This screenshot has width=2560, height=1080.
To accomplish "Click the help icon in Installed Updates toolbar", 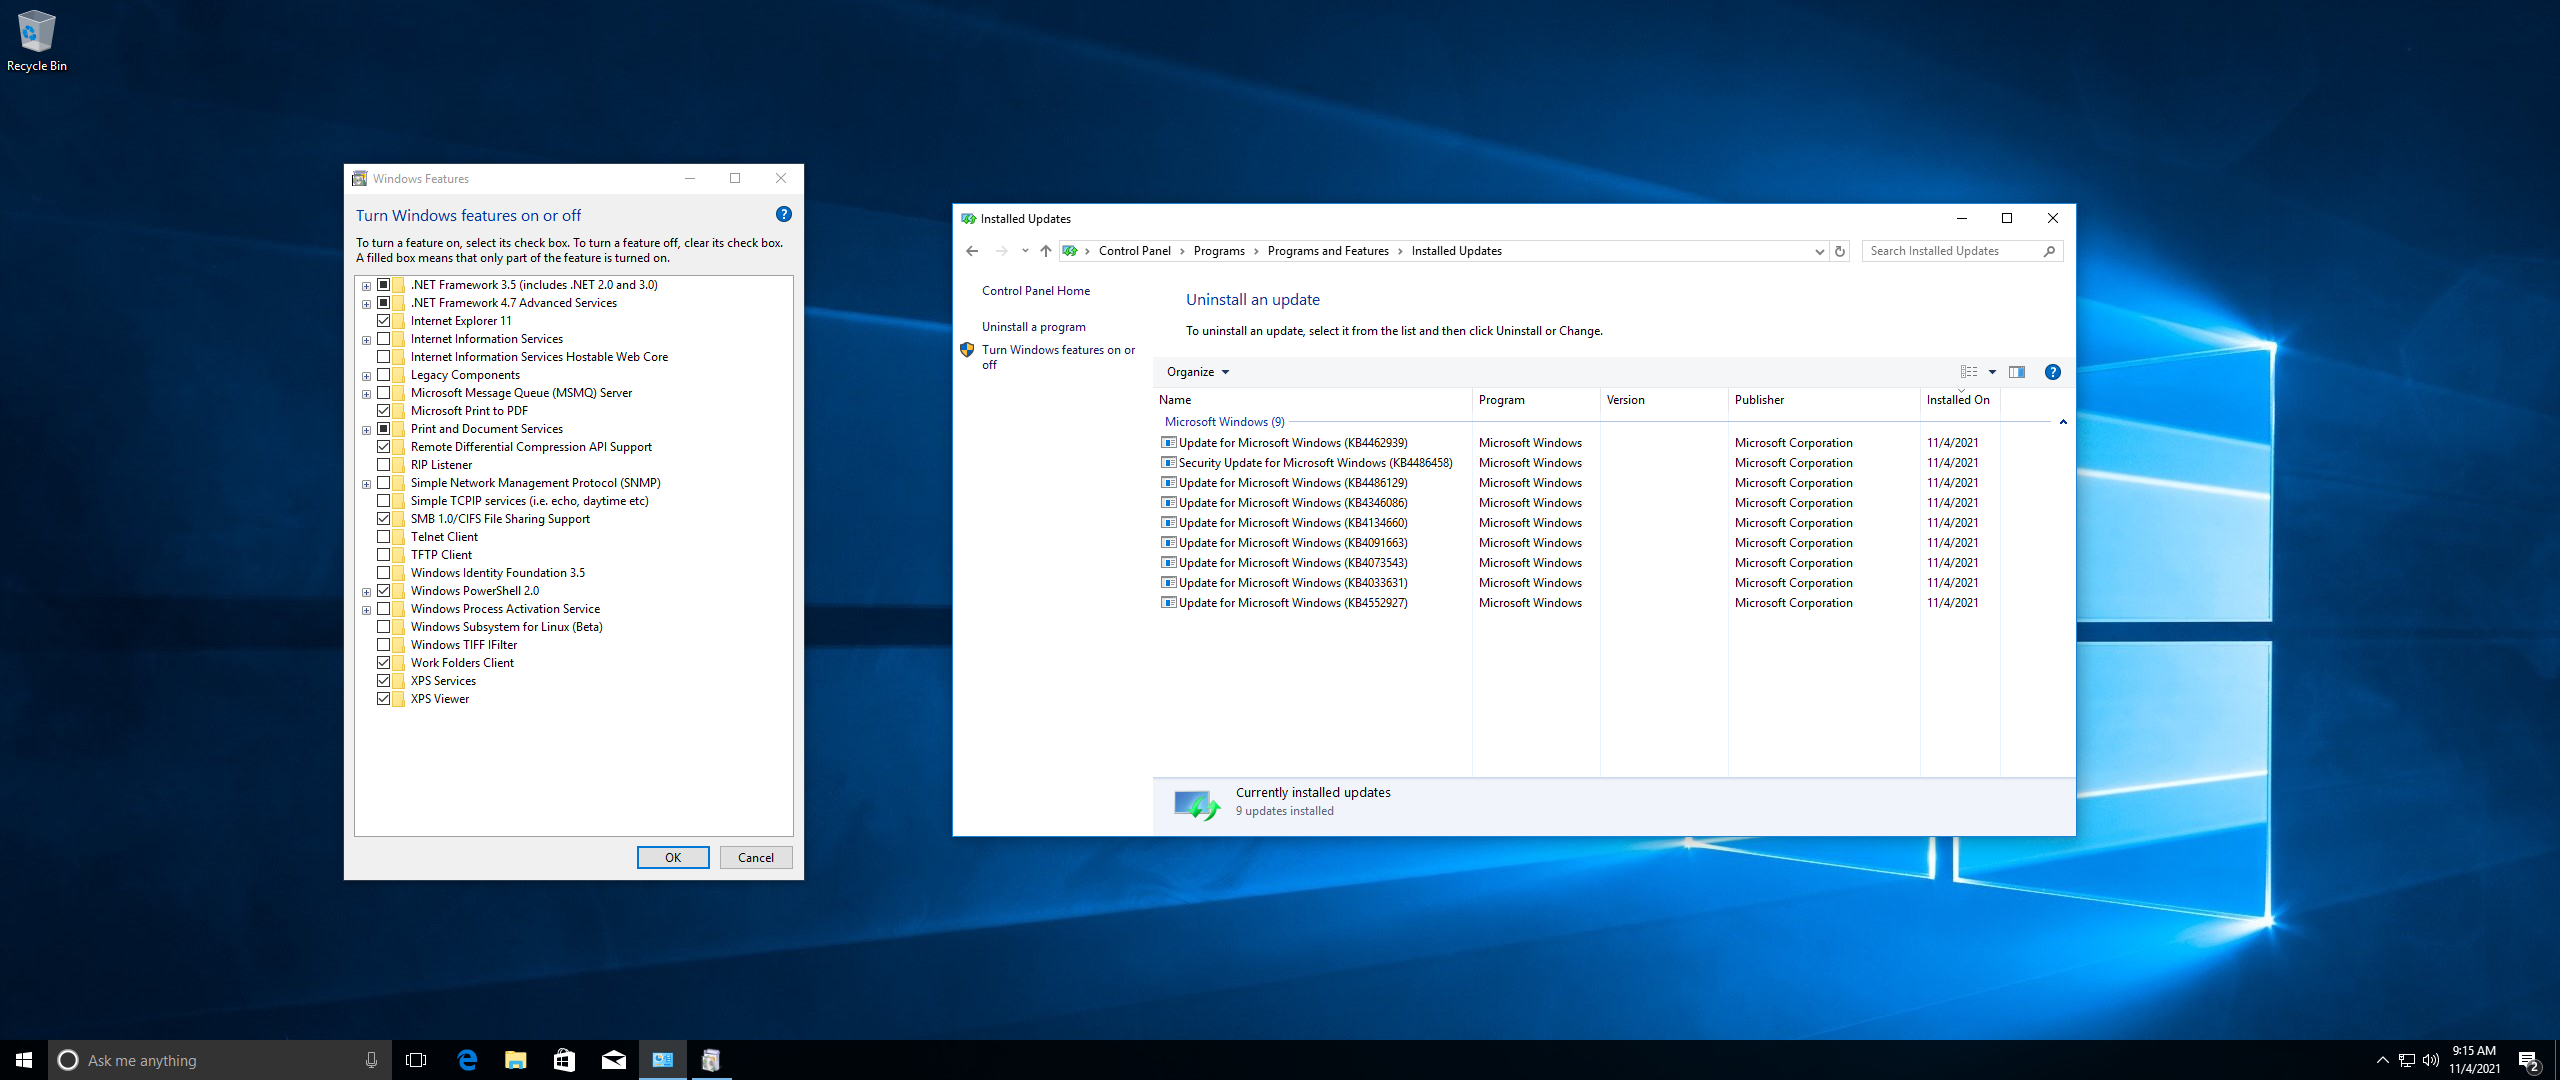I will [2052, 372].
